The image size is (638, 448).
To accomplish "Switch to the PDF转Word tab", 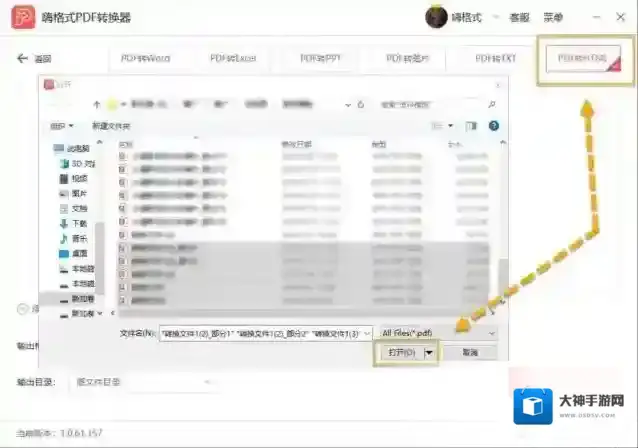I will pyautogui.click(x=145, y=59).
